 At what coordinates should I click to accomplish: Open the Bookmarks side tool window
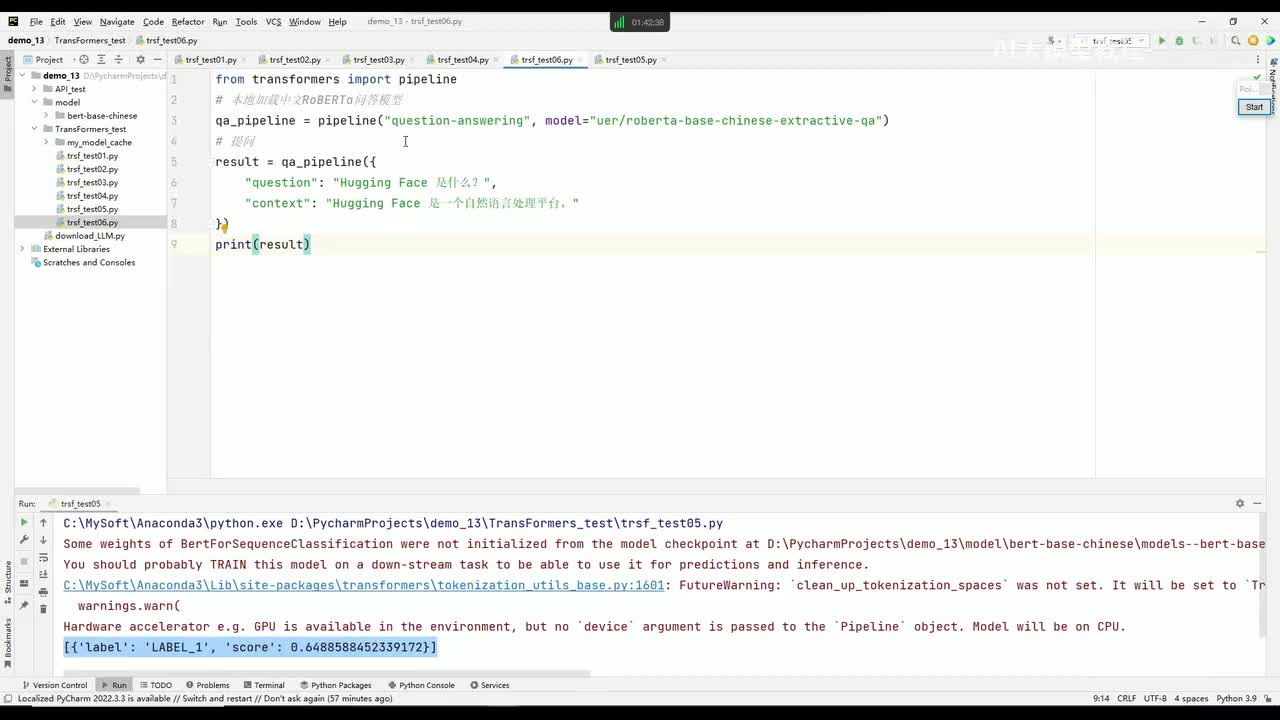pyautogui.click(x=7, y=645)
